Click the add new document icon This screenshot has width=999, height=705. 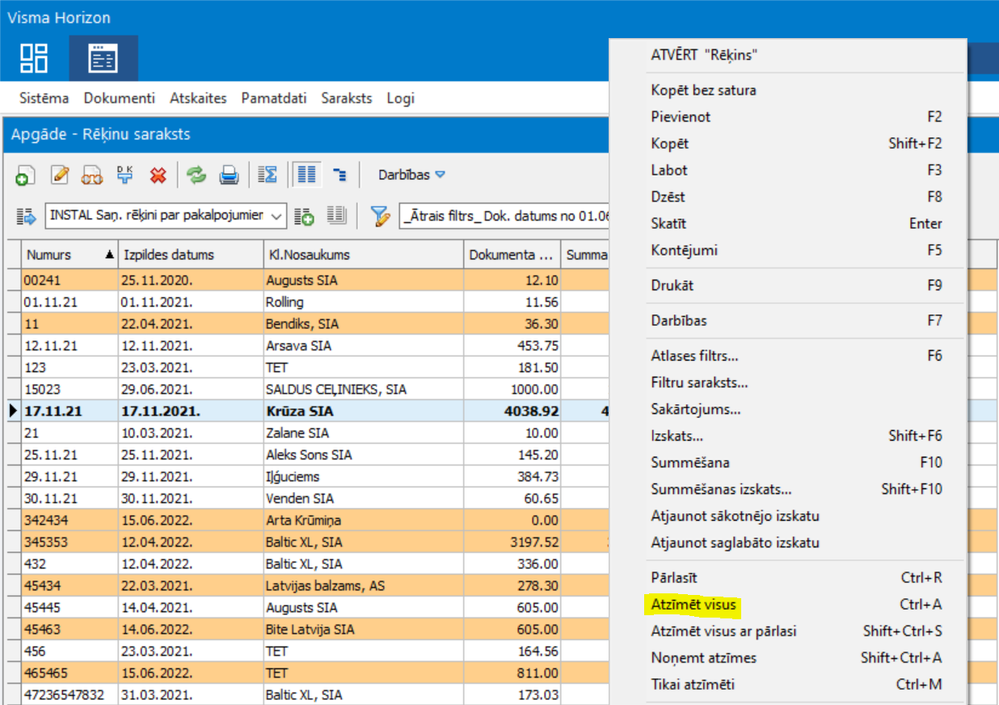pyautogui.click(x=25, y=175)
